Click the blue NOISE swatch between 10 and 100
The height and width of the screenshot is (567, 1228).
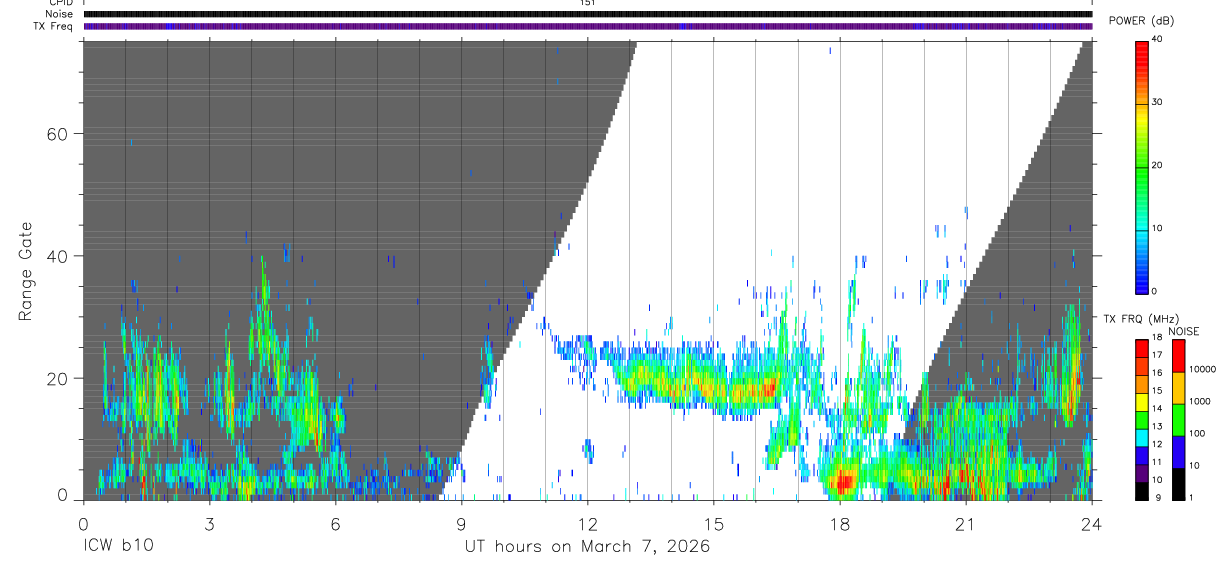coord(1178,452)
